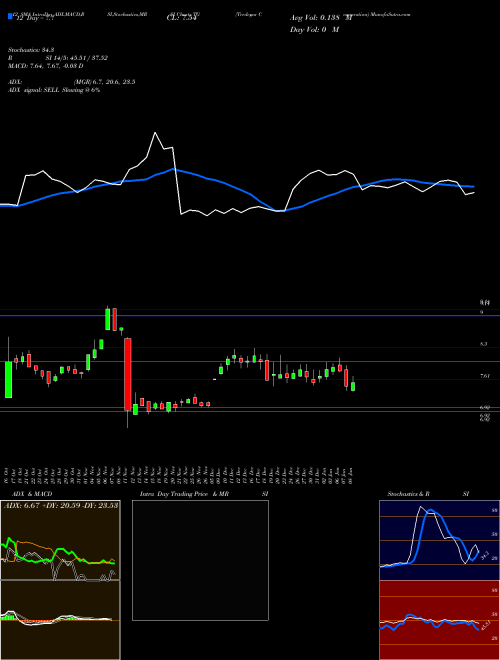Click the '34.3' value in Stochastics chart
This screenshot has width=500, height=660.
point(484,554)
